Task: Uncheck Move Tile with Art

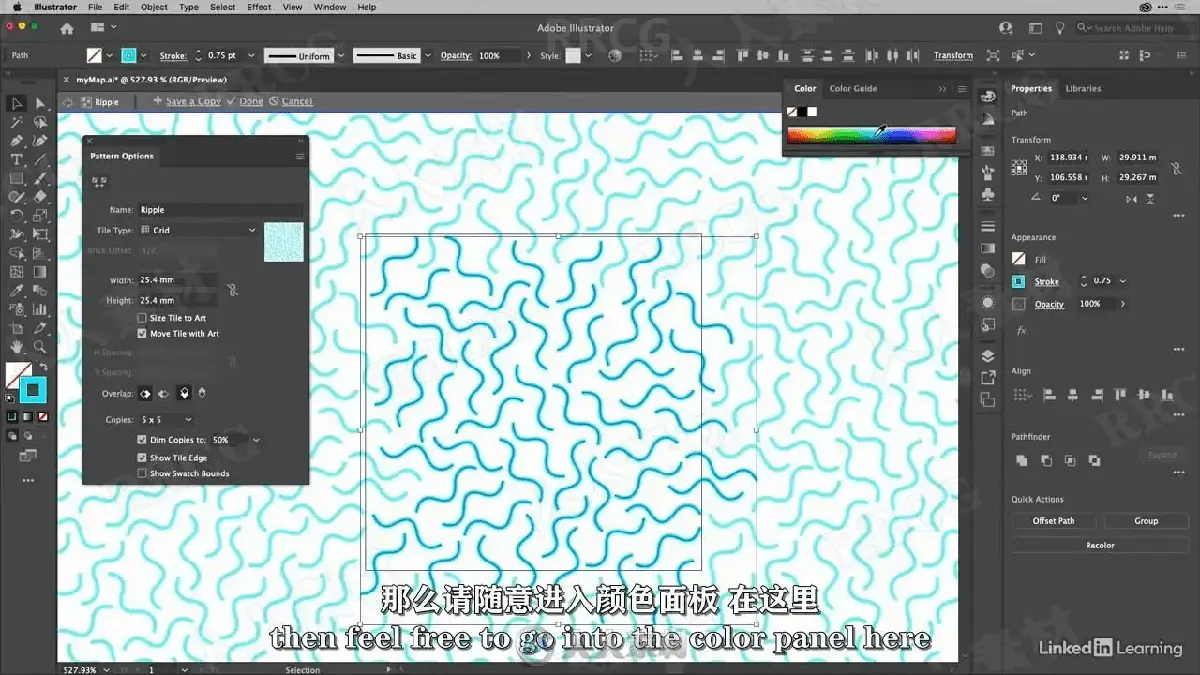Action: [x=141, y=333]
